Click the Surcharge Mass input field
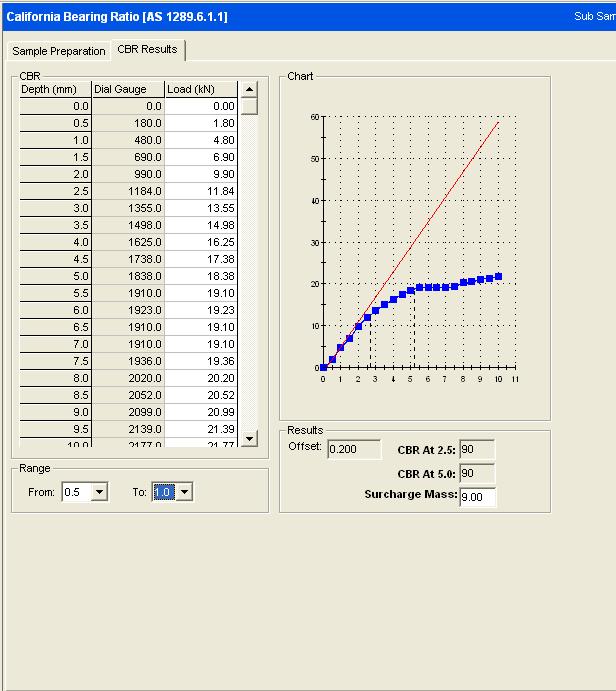This screenshot has width=616, height=691. coord(477,496)
